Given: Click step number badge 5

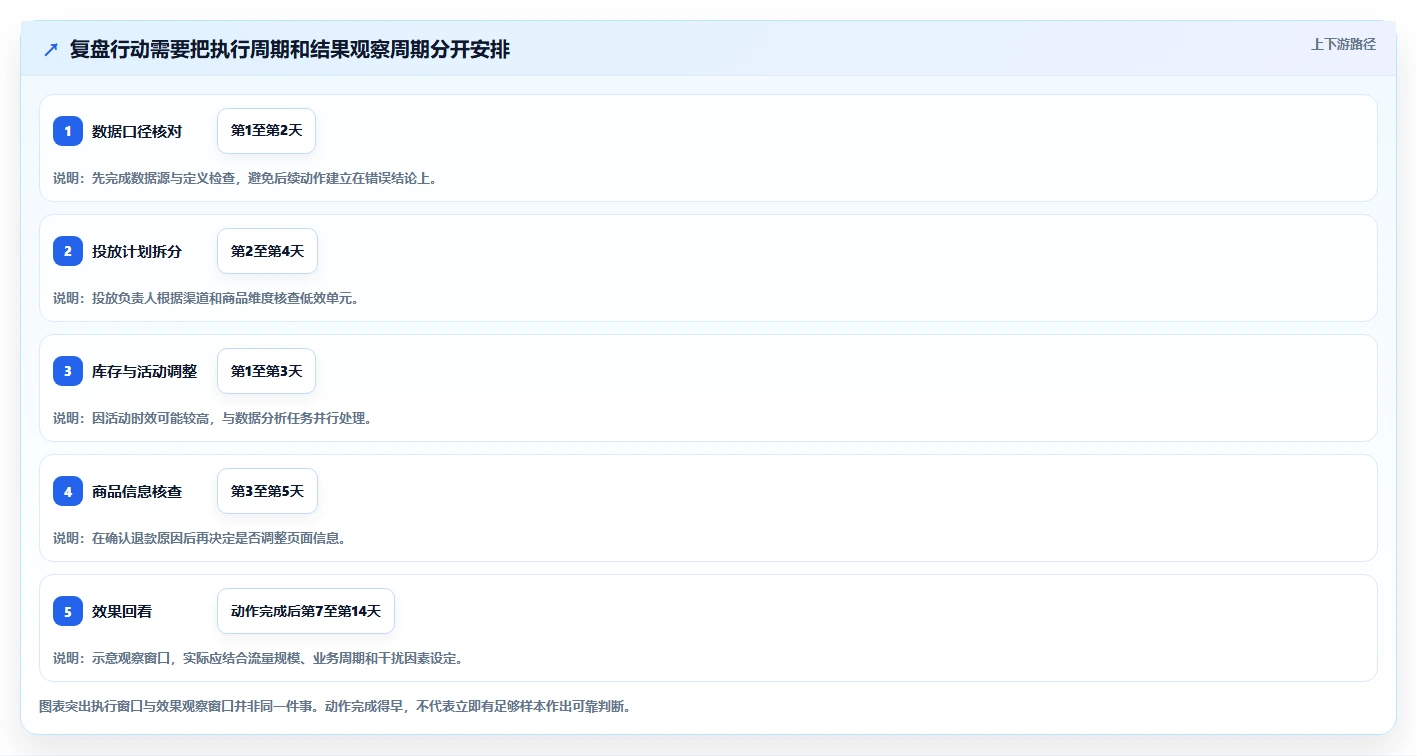Looking at the screenshot, I should click(x=68, y=611).
